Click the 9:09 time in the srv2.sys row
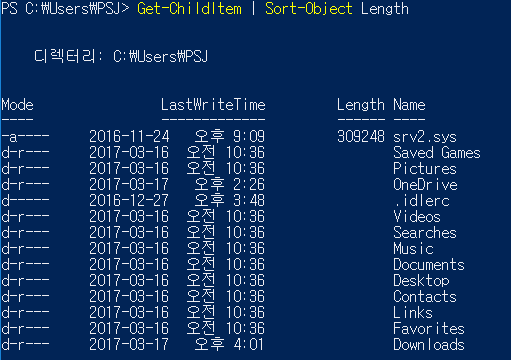 pos(249,137)
